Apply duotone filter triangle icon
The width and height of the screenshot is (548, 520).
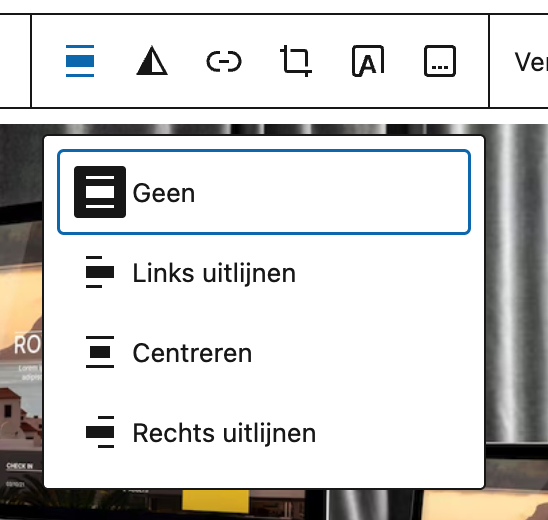(152, 61)
